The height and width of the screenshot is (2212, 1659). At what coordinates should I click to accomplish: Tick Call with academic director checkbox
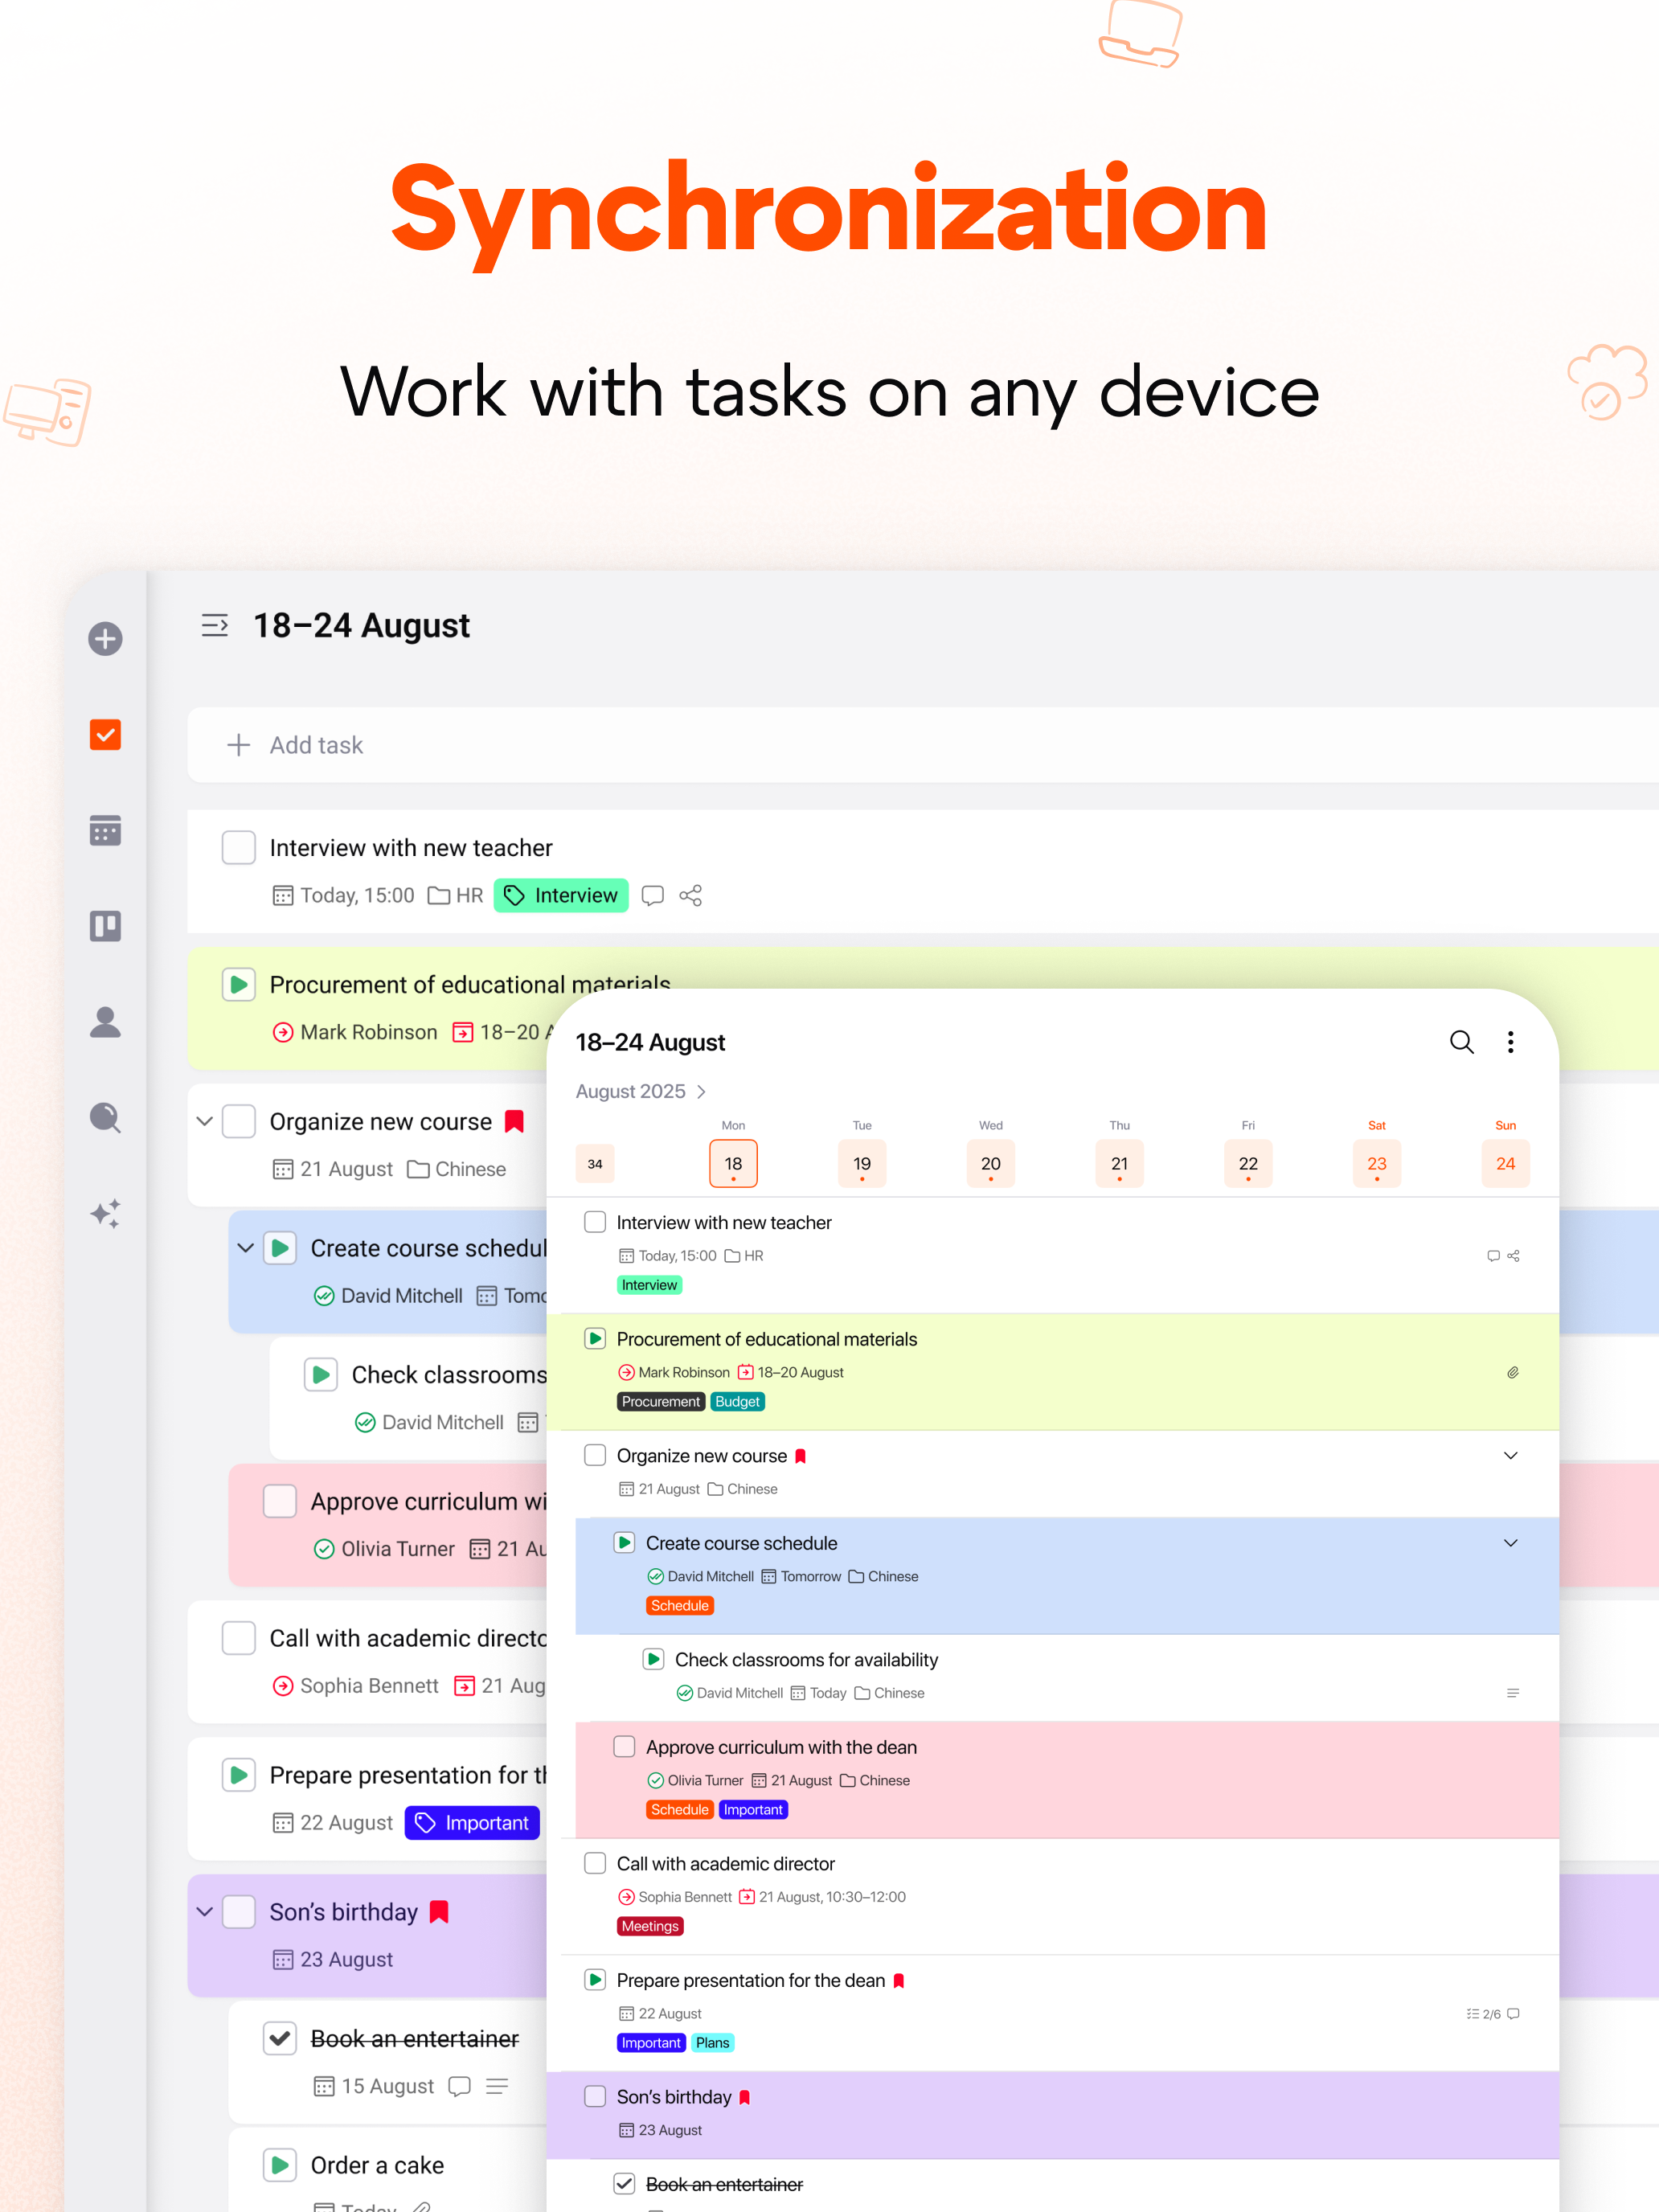(x=238, y=1638)
